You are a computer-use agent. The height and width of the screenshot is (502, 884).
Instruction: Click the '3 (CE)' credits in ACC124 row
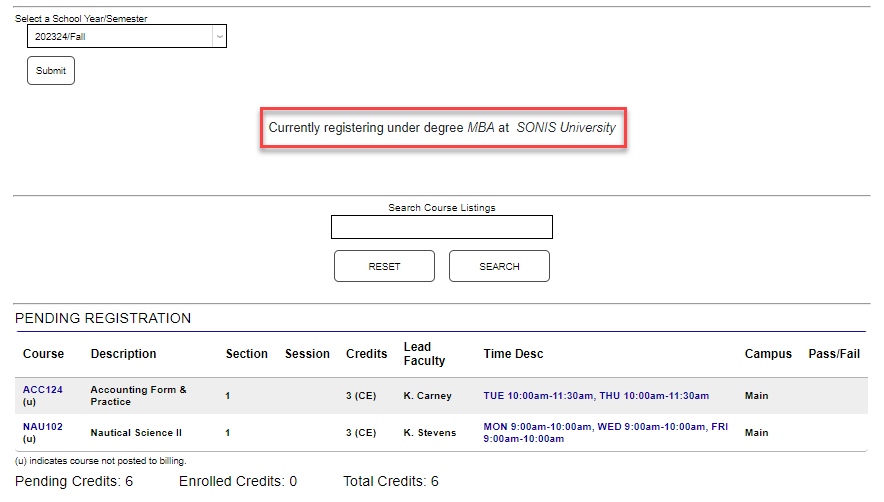tap(361, 396)
